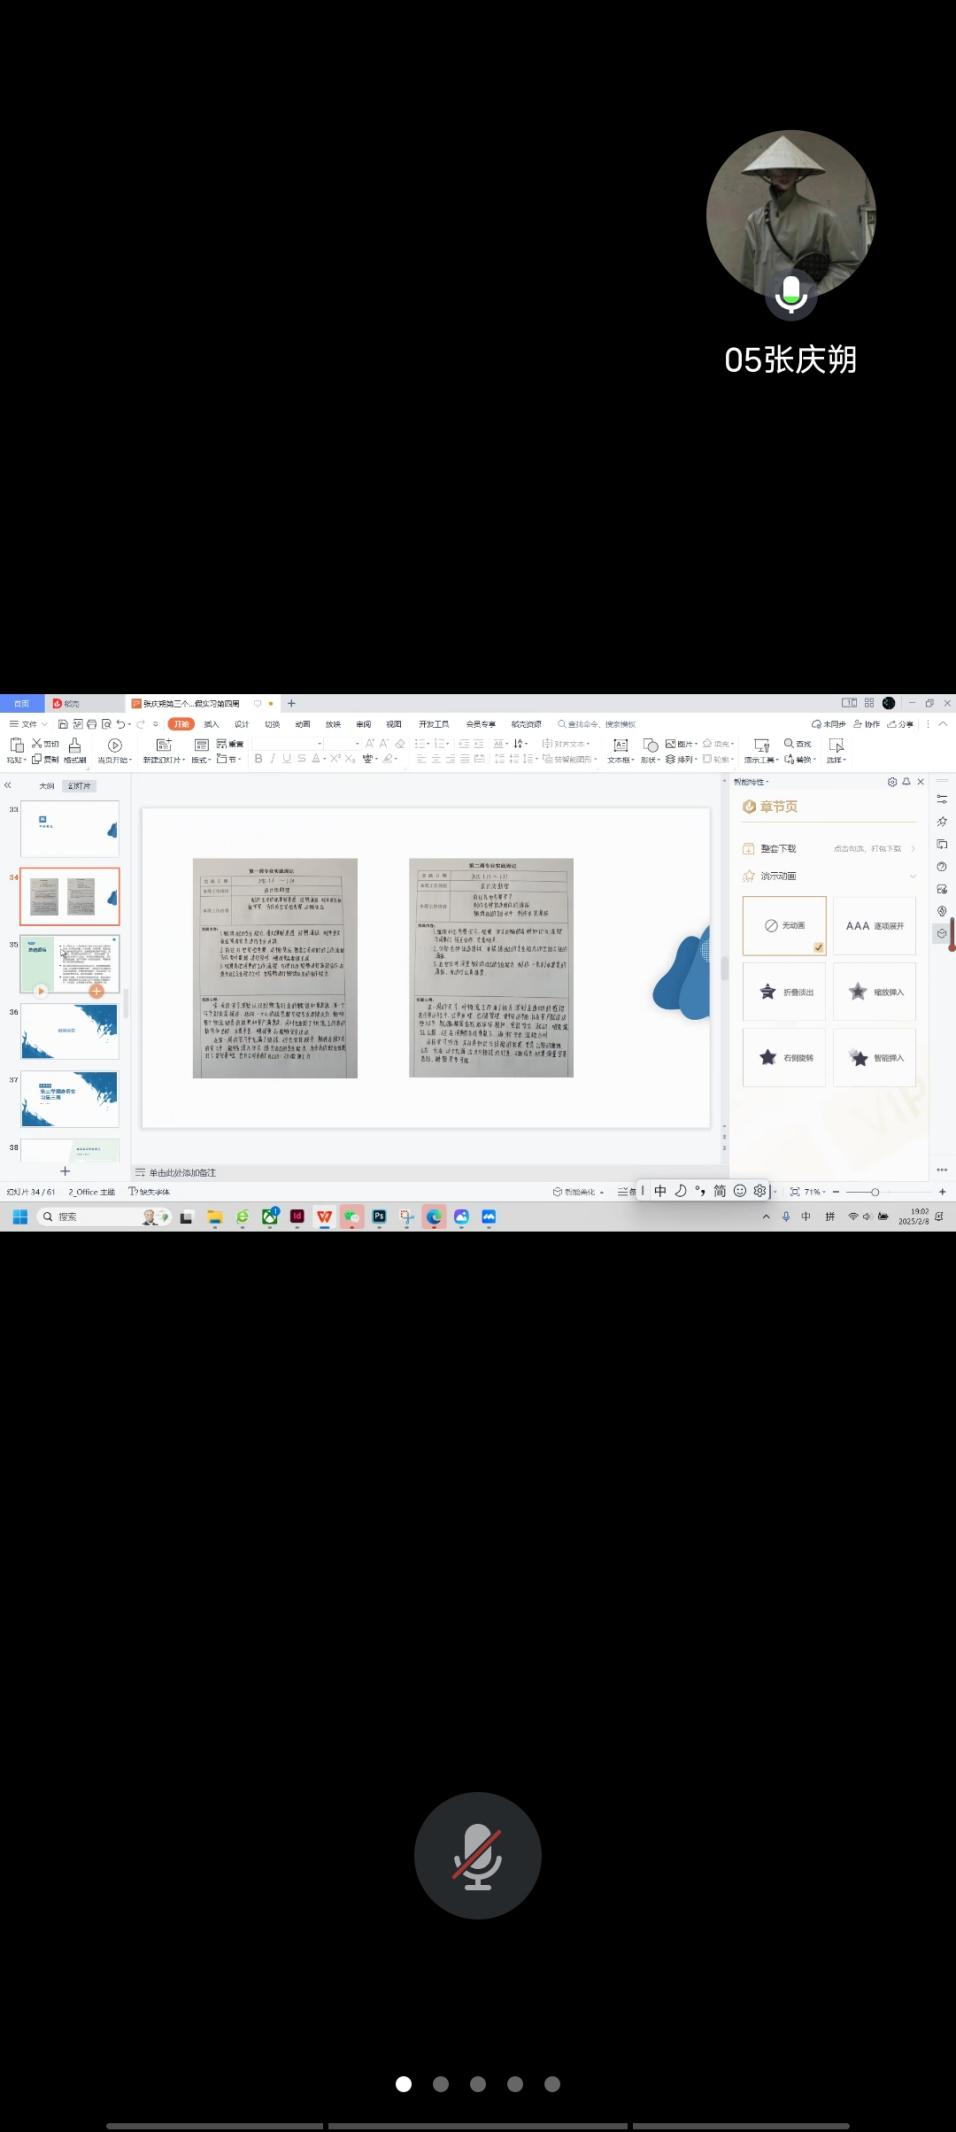This screenshot has width=956, height=2132.
Task: Open the presentation tools icon
Action: point(761,745)
